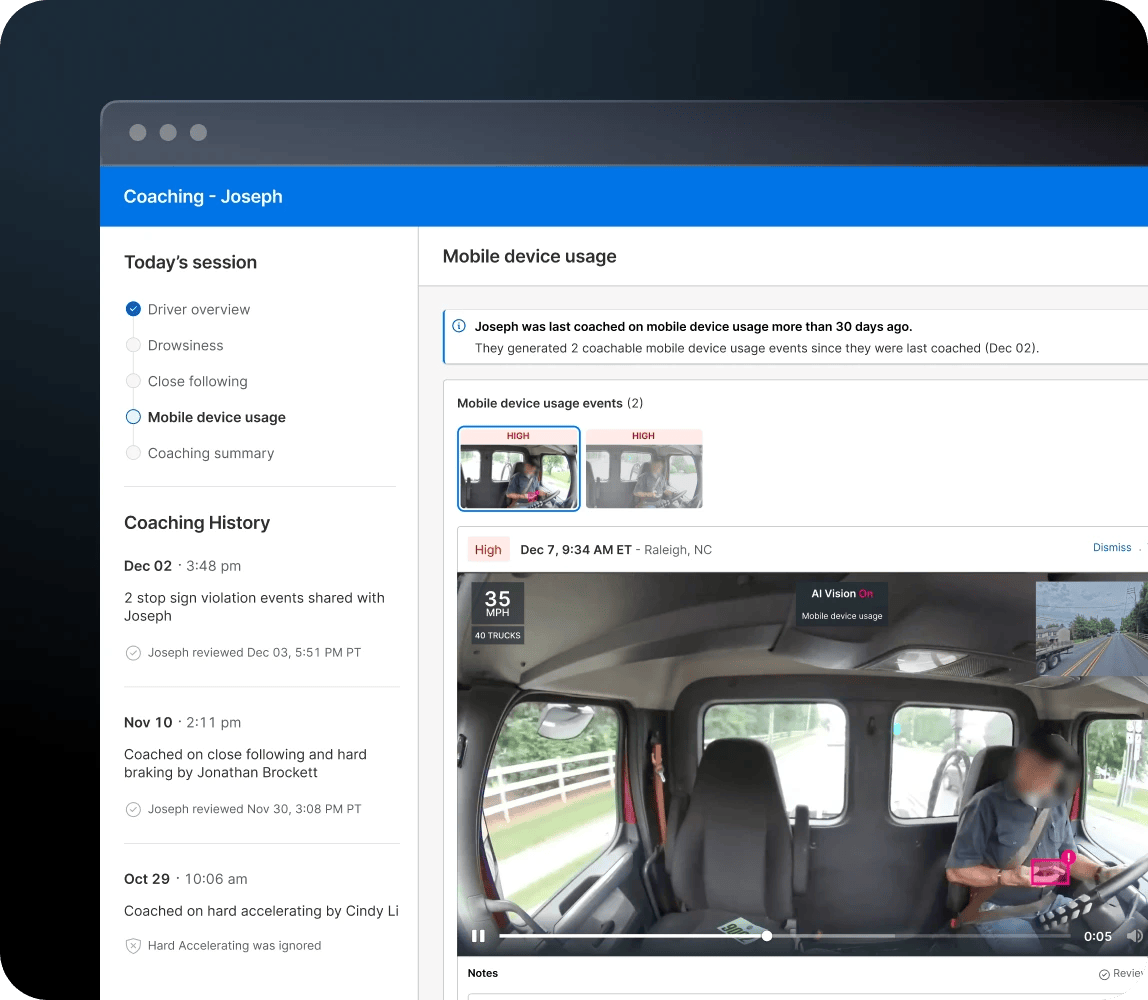Click the High severity tag
Viewport: 1148px width, 1000px height.
coord(488,549)
